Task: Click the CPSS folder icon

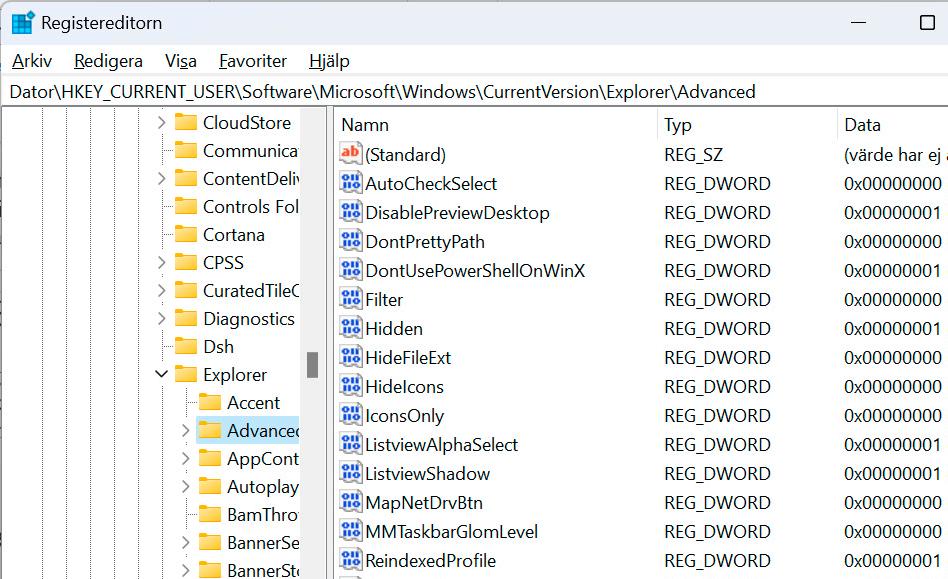Action: [186, 262]
